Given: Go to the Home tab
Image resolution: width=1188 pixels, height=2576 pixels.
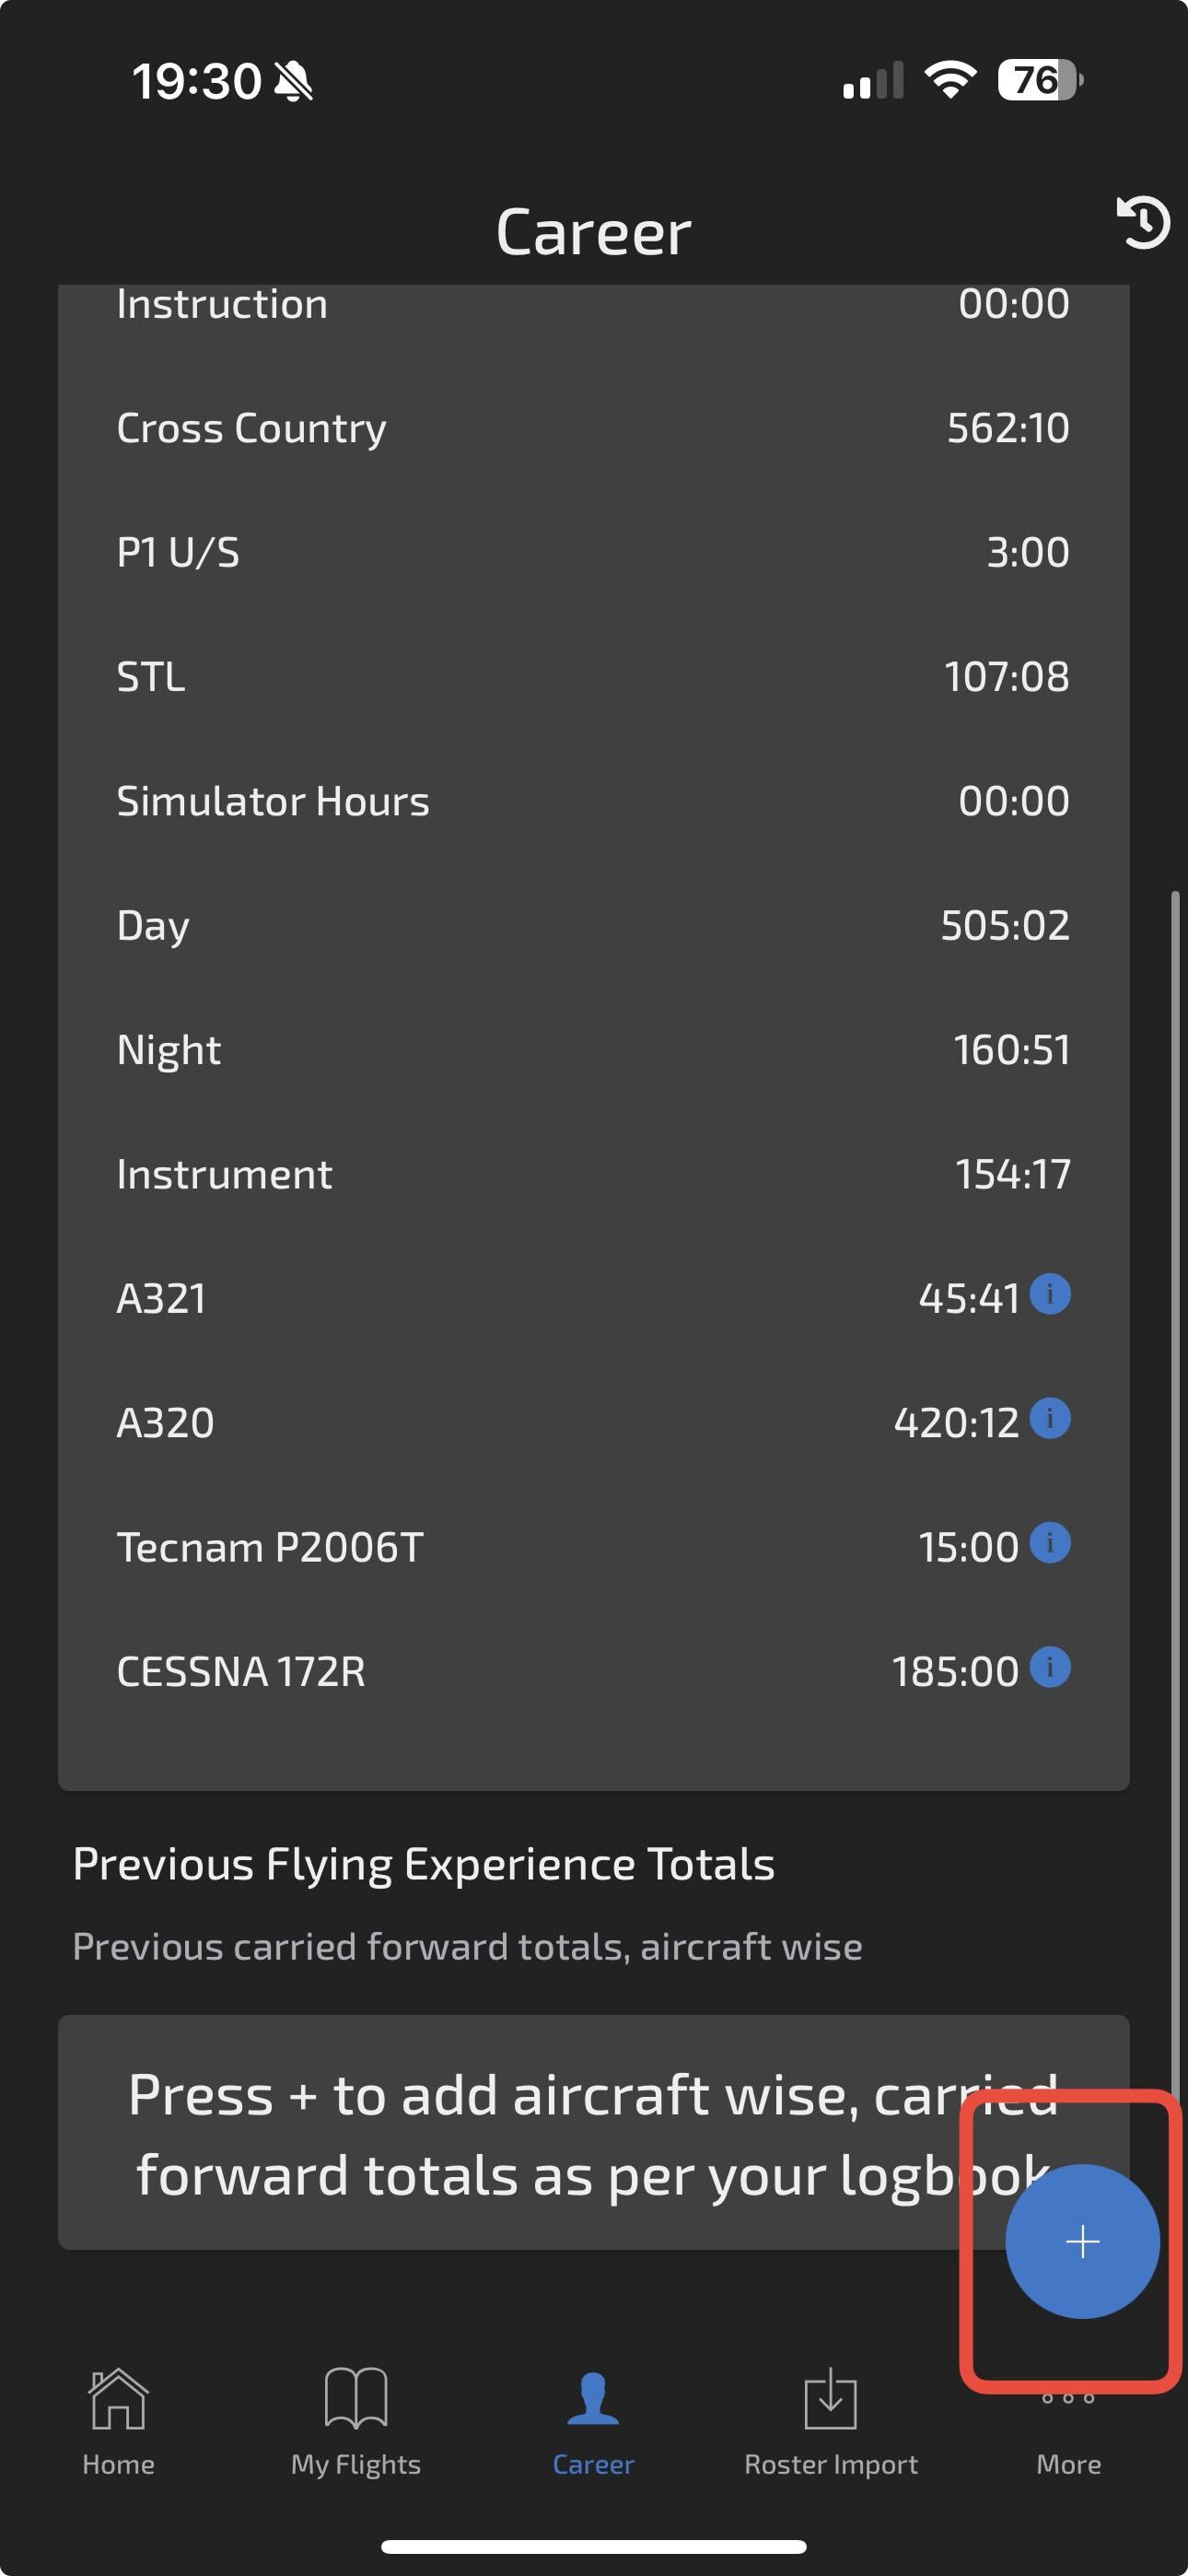Looking at the screenshot, I should click(118, 2421).
